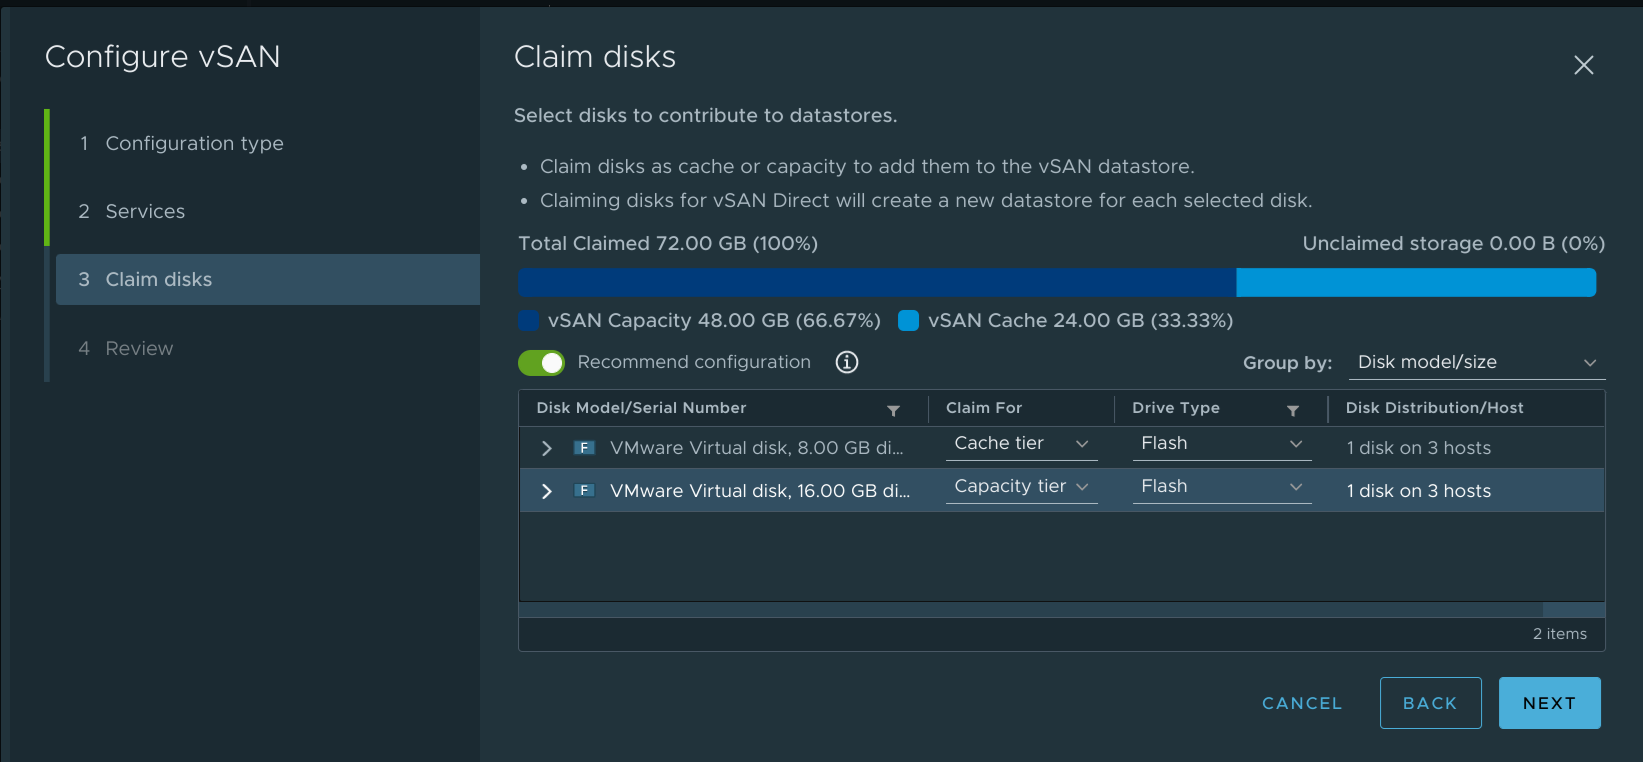This screenshot has height=762, width=1643.
Task: Click the BACK button
Action: (x=1430, y=703)
